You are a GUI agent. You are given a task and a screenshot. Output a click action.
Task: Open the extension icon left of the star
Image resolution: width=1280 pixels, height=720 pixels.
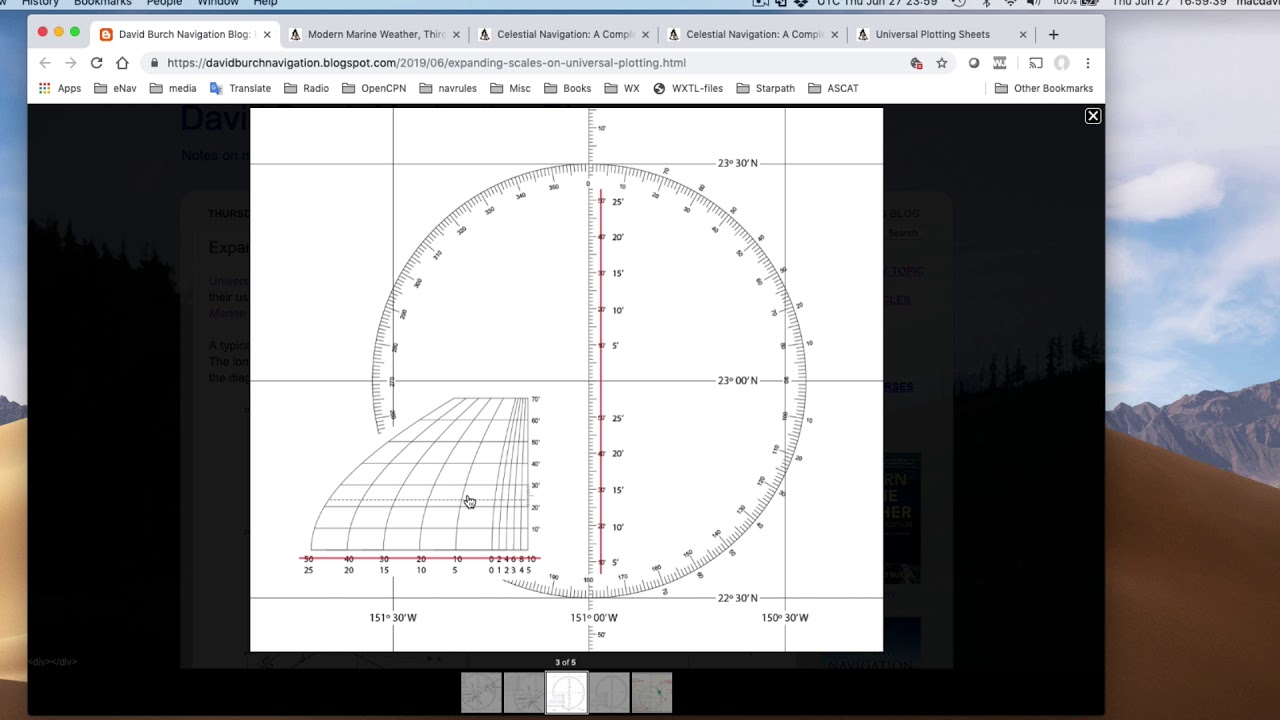click(916, 63)
